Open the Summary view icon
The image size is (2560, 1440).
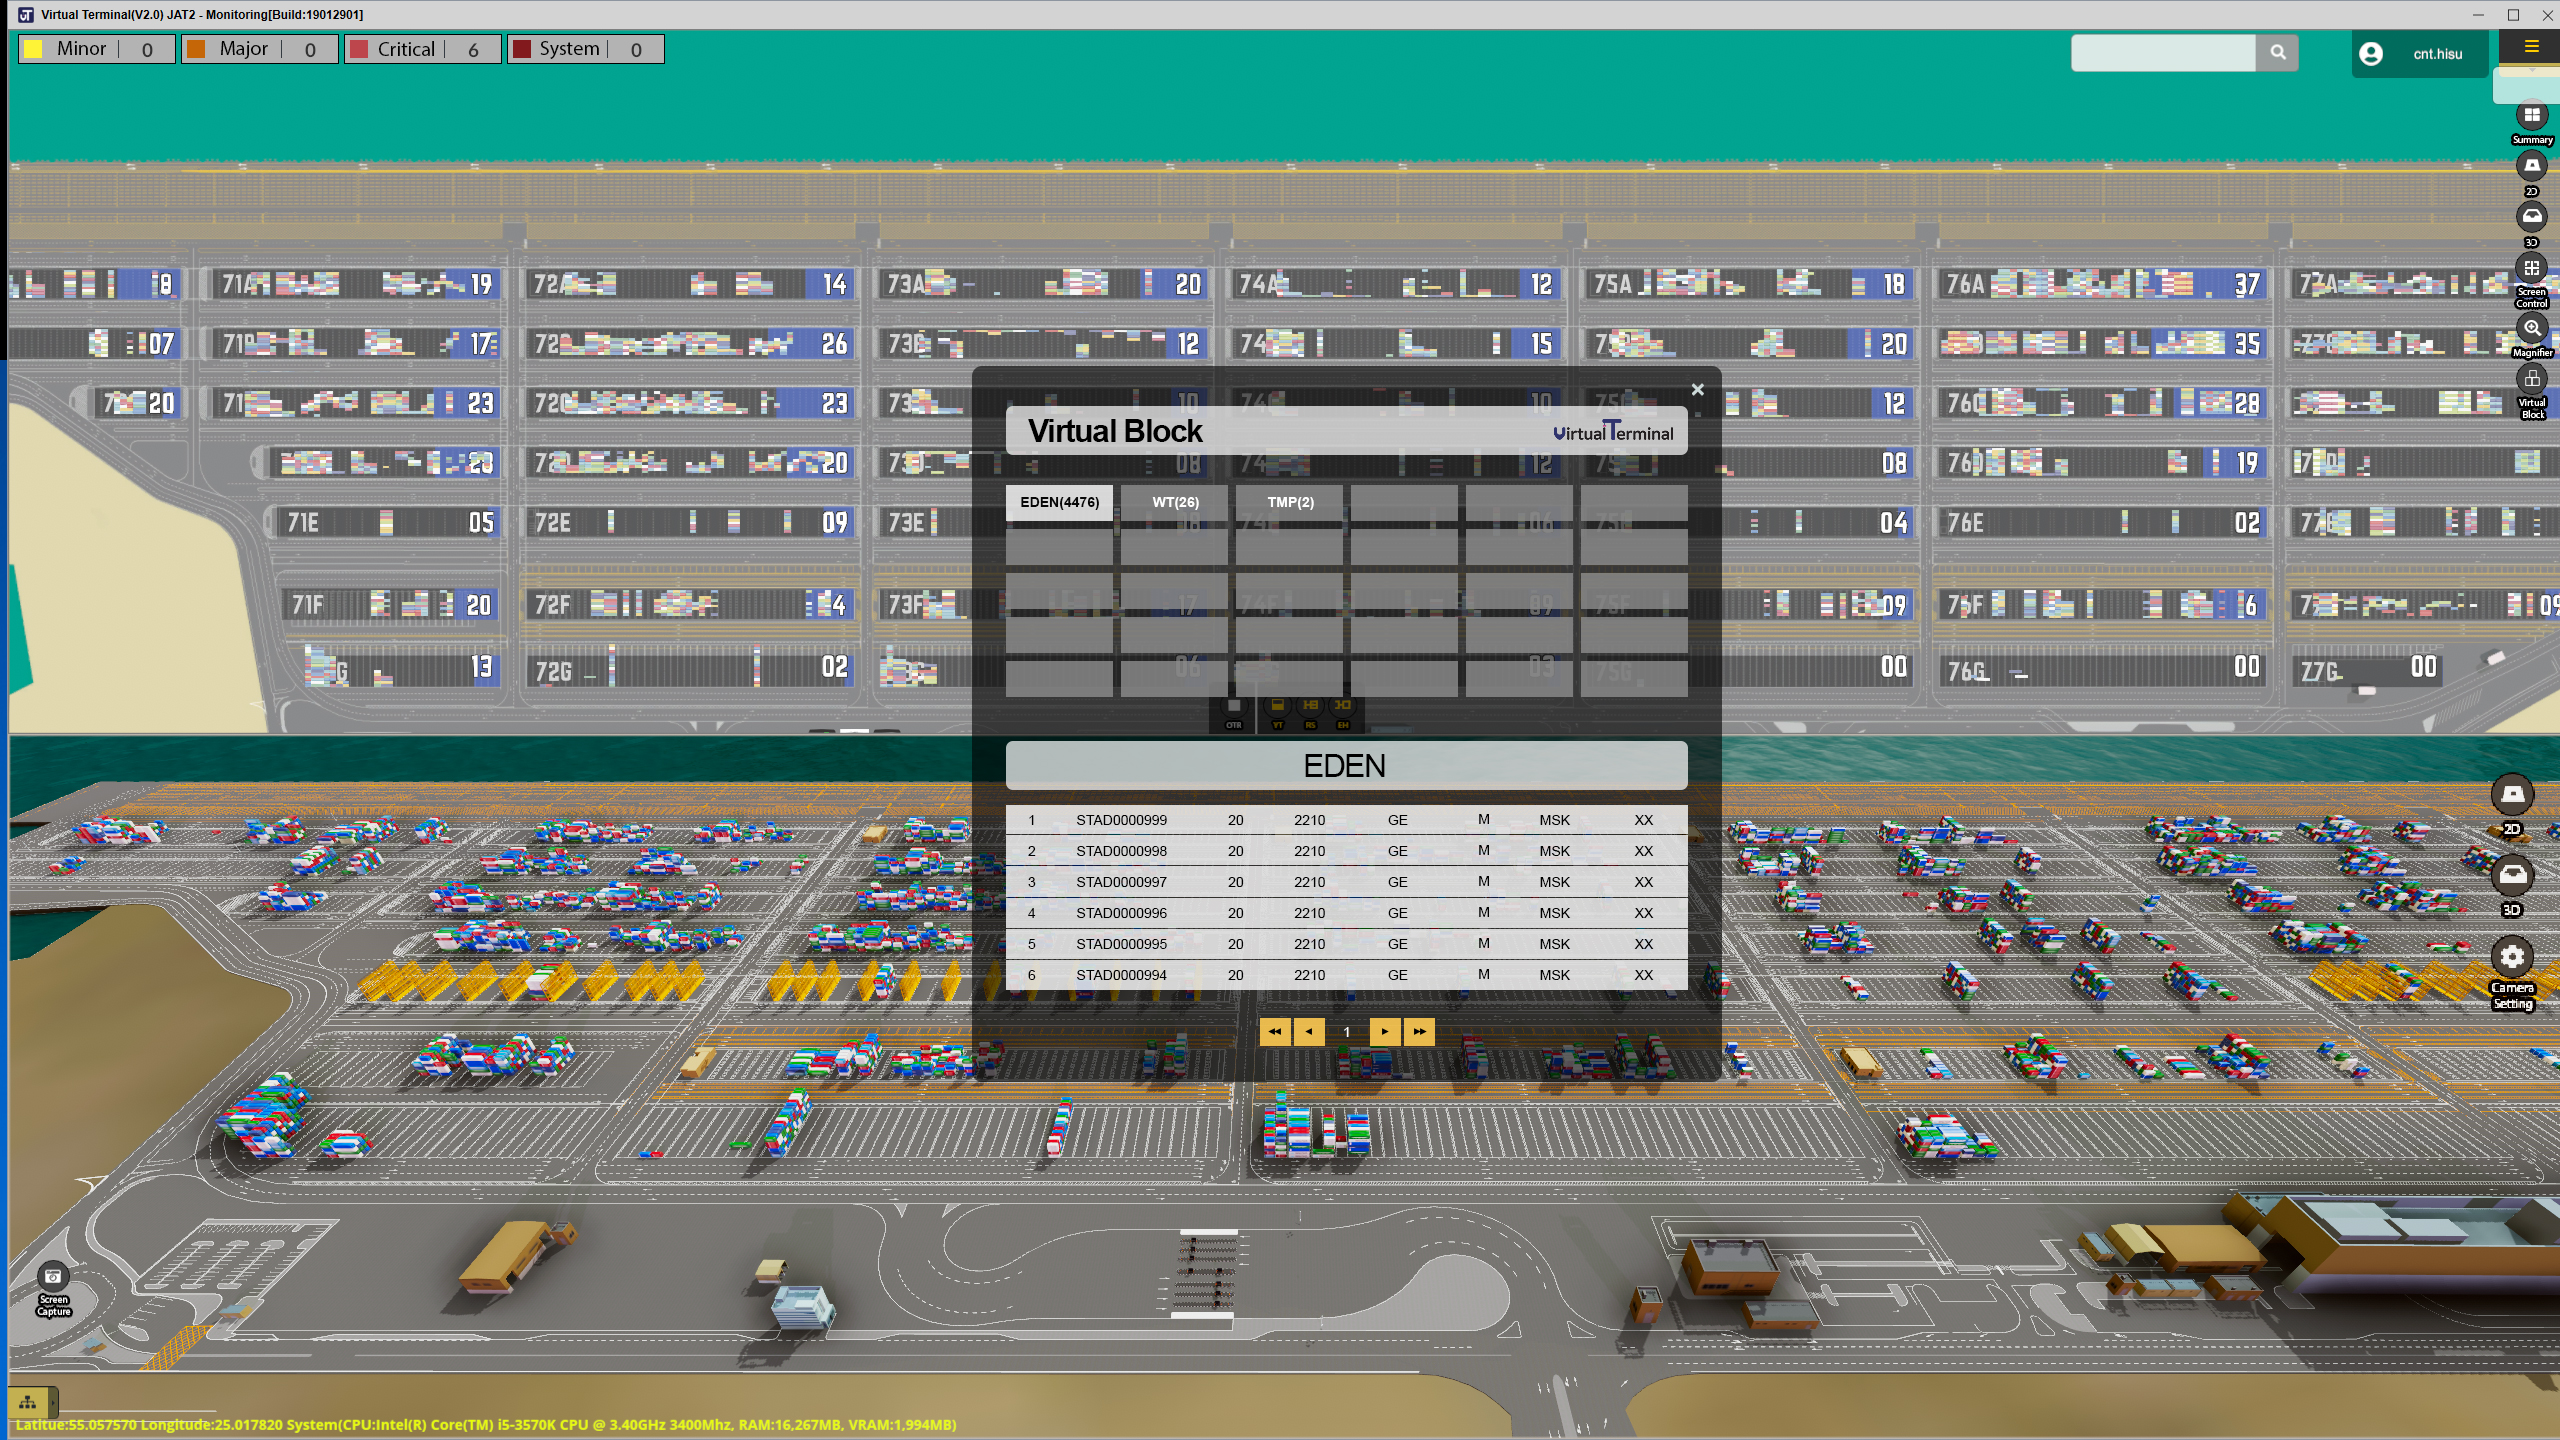tap(2531, 116)
